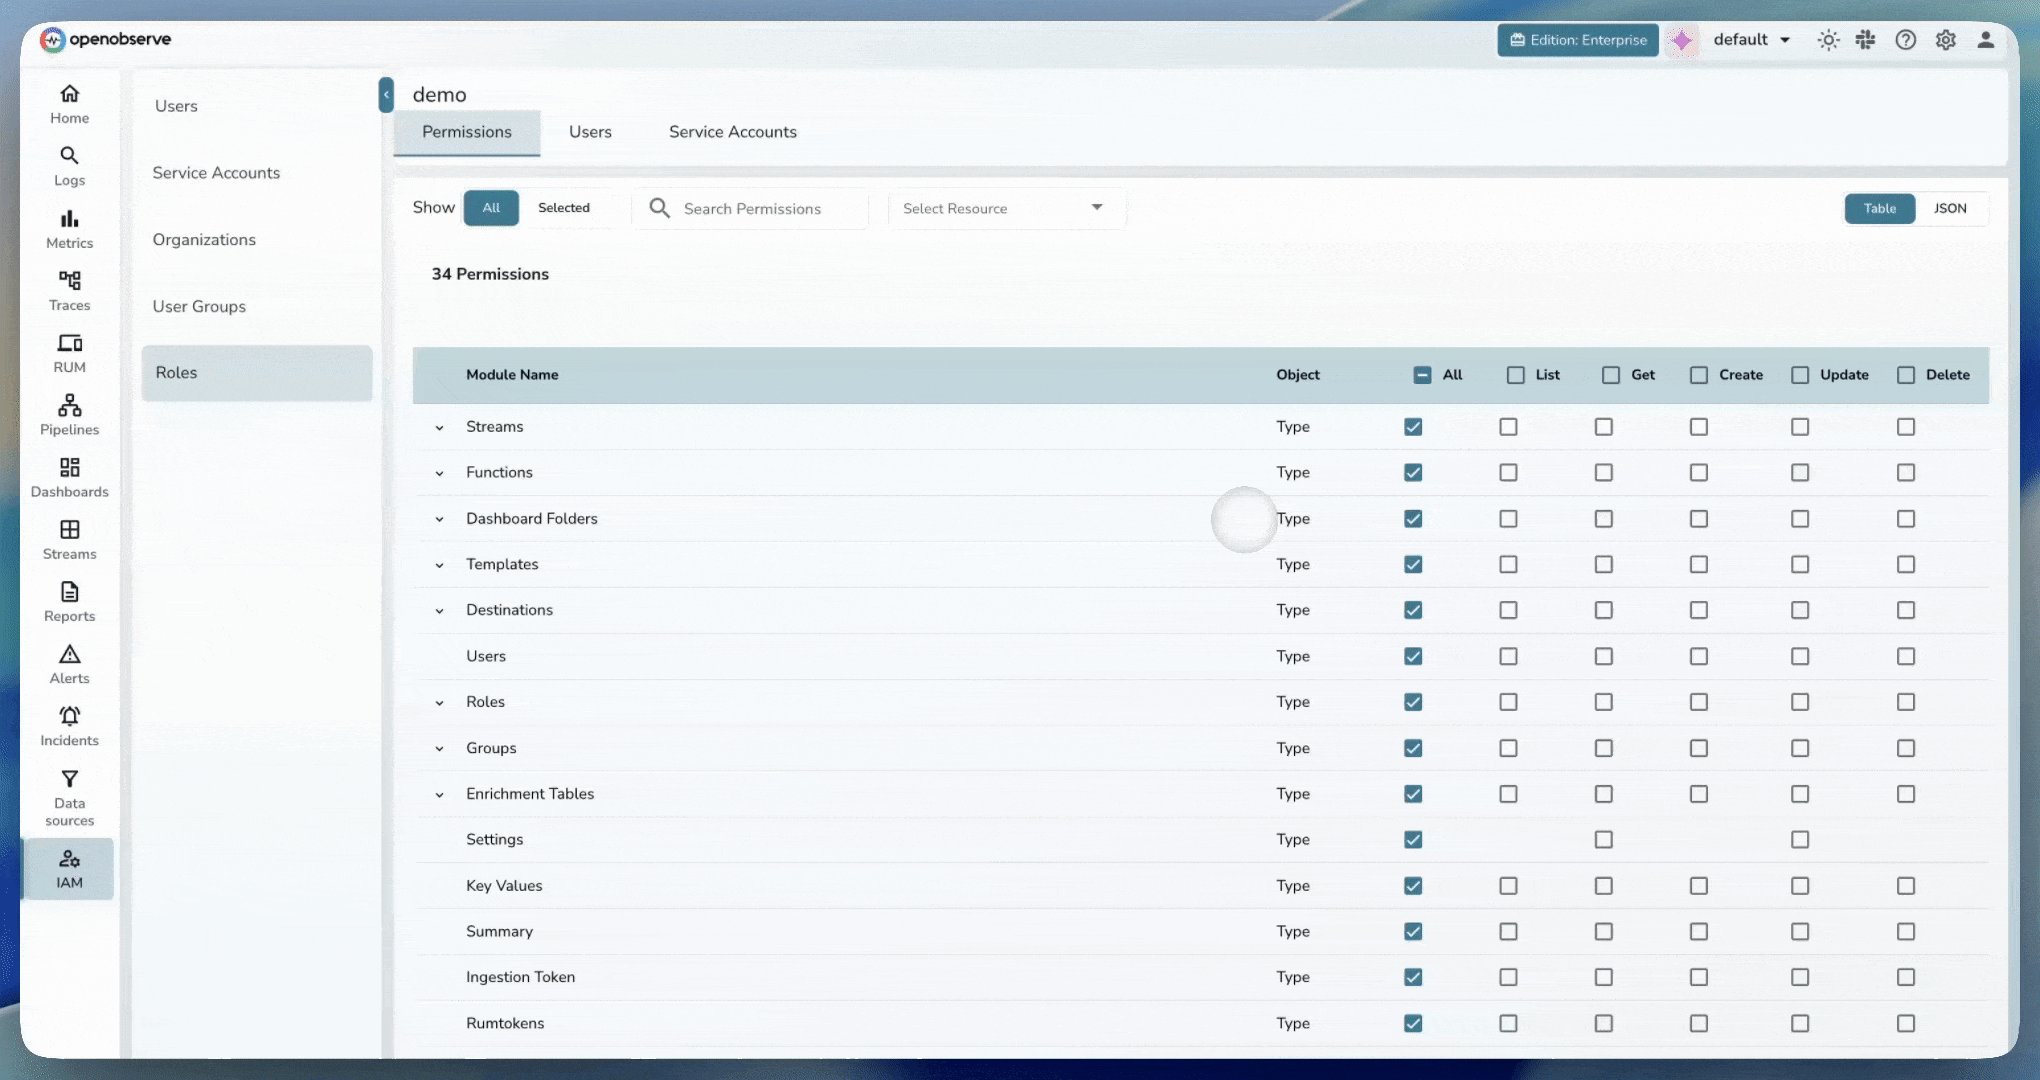Viewport: 2040px width, 1080px height.
Task: Open Traces from the sidebar
Action: pos(69,291)
